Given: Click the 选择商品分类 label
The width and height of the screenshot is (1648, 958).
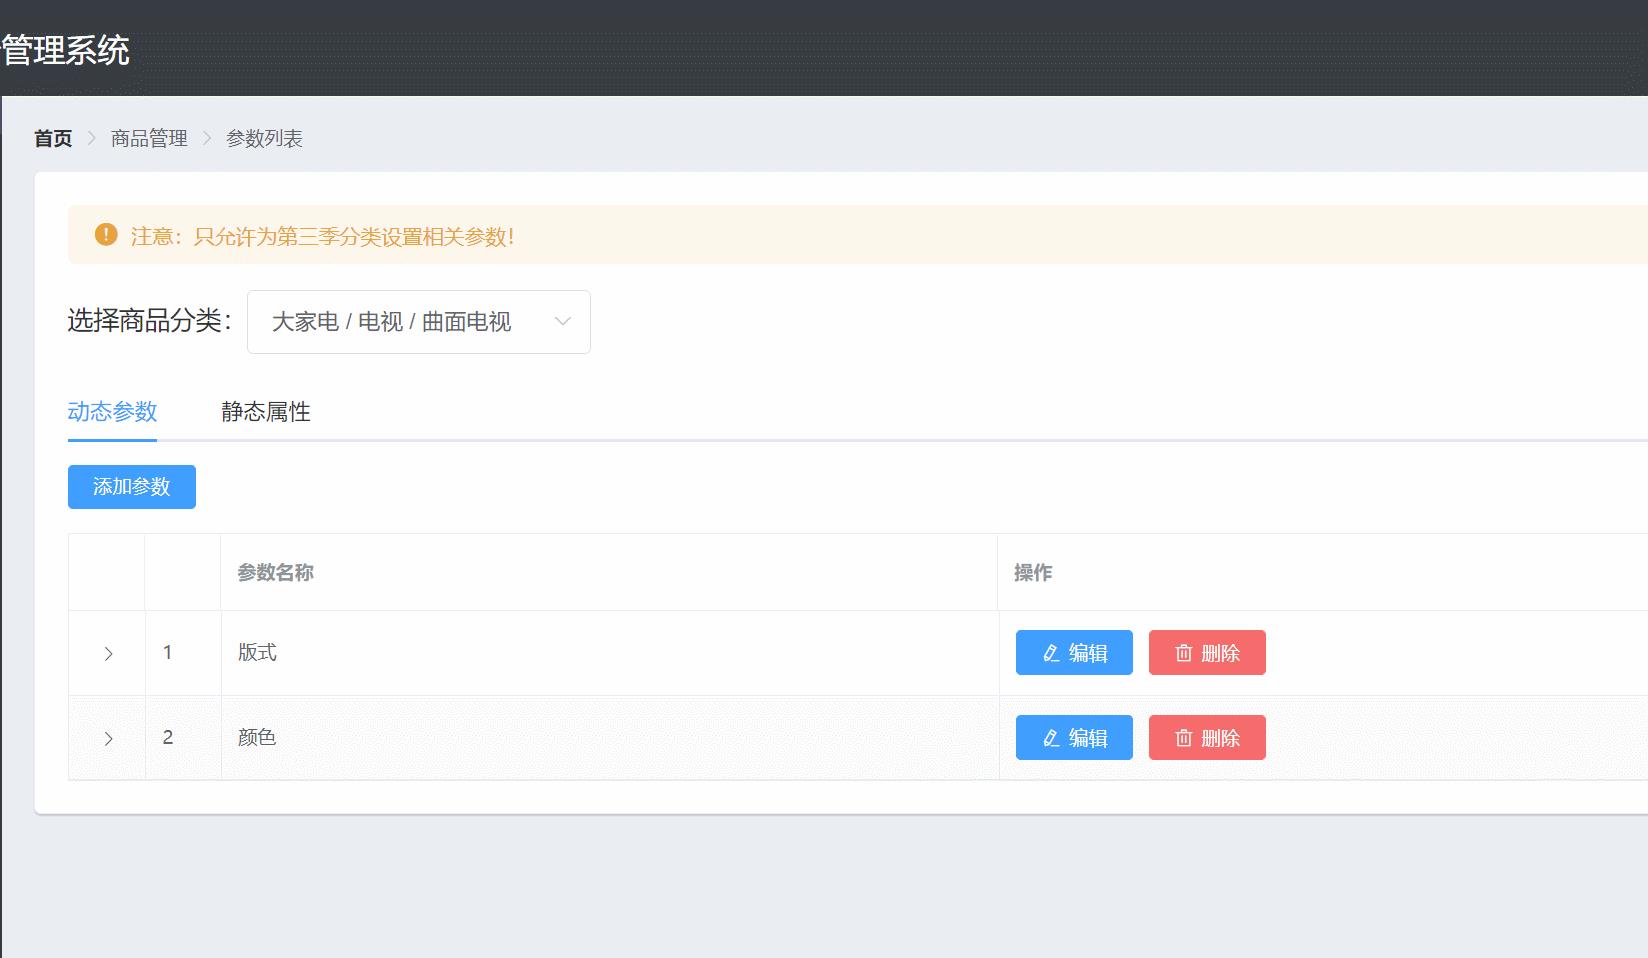Looking at the screenshot, I should [x=150, y=321].
